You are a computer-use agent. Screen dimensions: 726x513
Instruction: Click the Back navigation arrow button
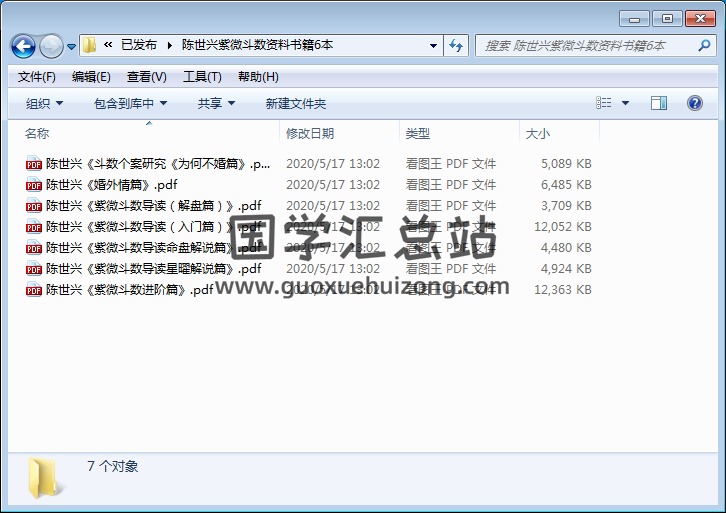point(23,46)
